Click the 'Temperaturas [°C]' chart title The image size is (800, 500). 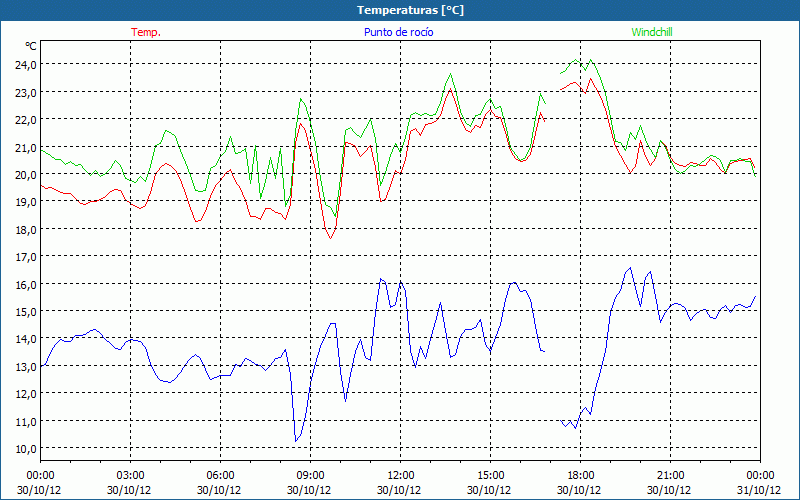[410, 10]
